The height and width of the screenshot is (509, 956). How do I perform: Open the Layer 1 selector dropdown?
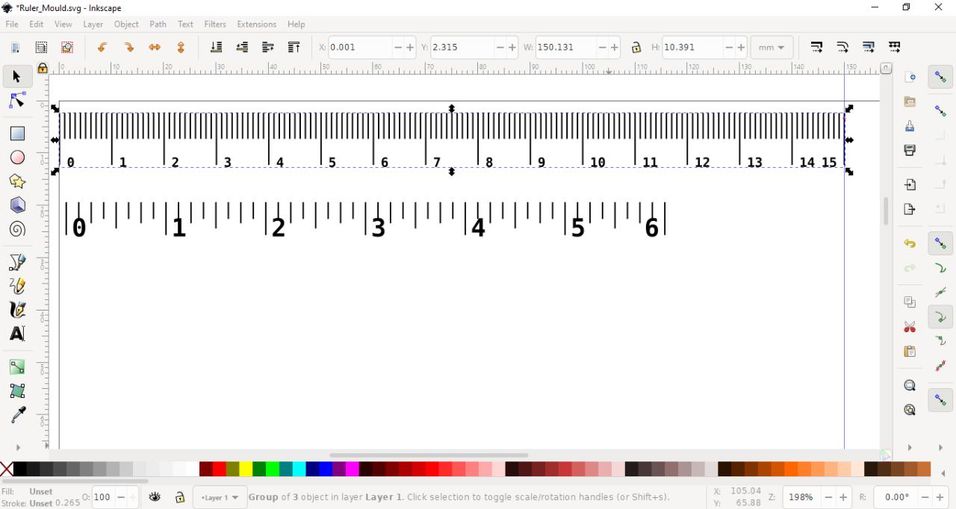coord(220,497)
